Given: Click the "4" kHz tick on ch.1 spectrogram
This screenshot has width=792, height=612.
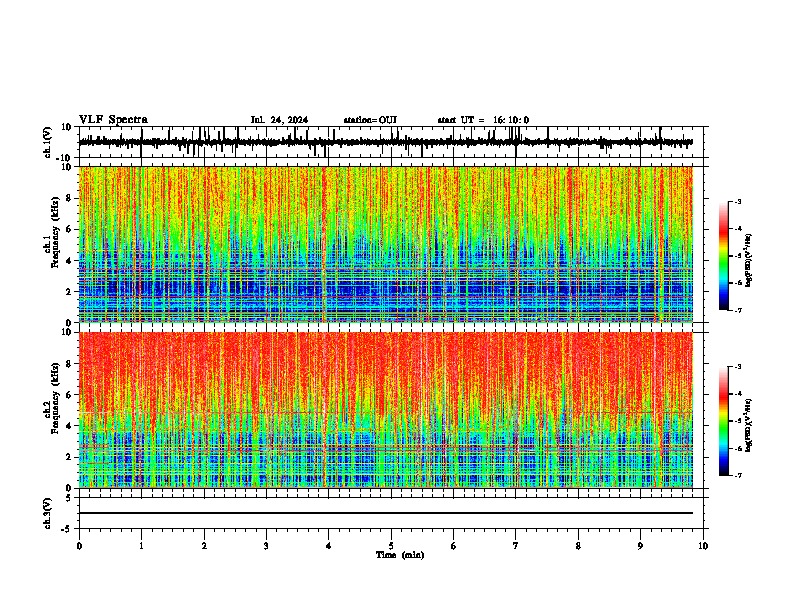Looking at the screenshot, I should click(69, 261).
